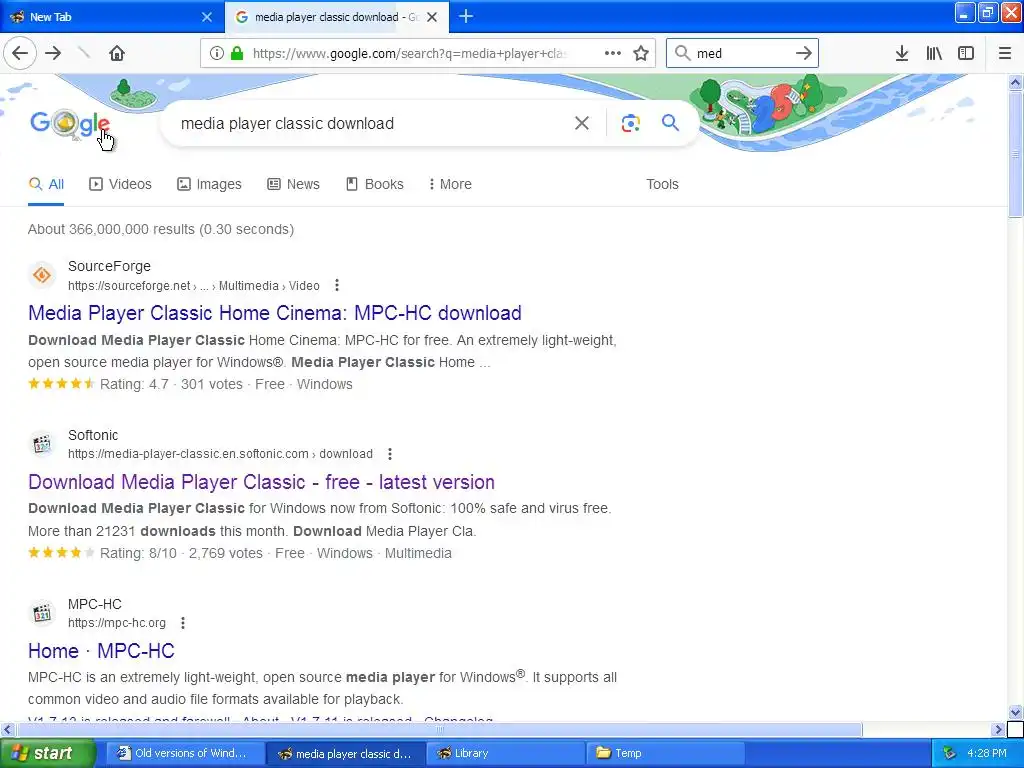Open the Firefox hamburger menu

[1005, 54]
